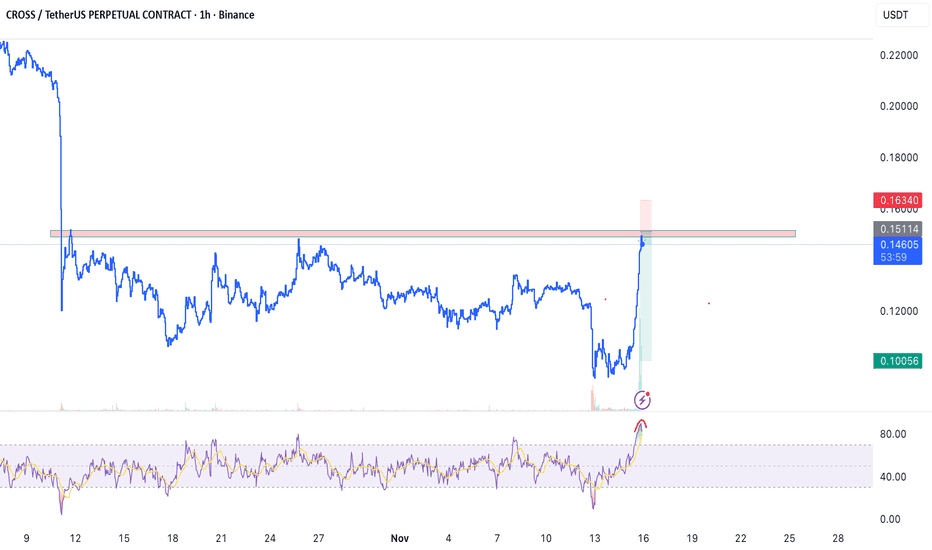Click the RSI 0.00 axis label
Viewport: 932px width, 550px height.
click(x=890, y=519)
